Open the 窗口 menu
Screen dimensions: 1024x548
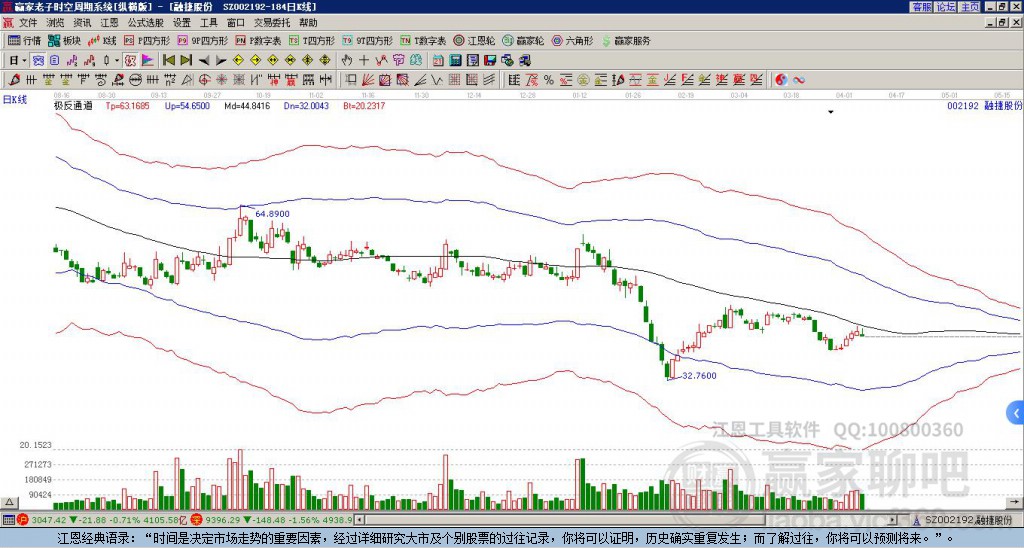236,23
